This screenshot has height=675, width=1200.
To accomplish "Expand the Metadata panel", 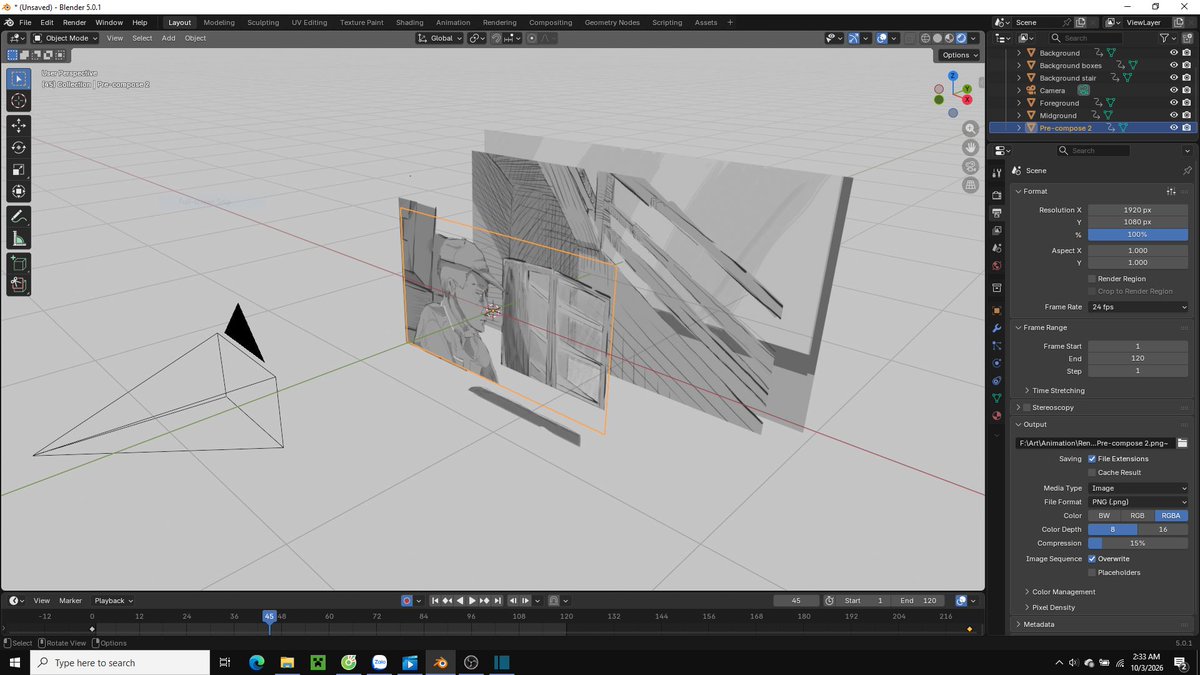I will pos(1038,624).
